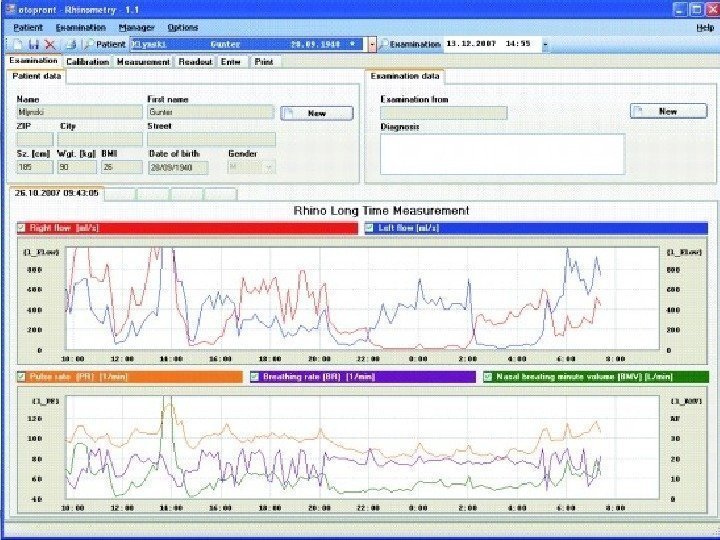Click the Date of birth field
This screenshot has width=720, height=540.
(178, 168)
